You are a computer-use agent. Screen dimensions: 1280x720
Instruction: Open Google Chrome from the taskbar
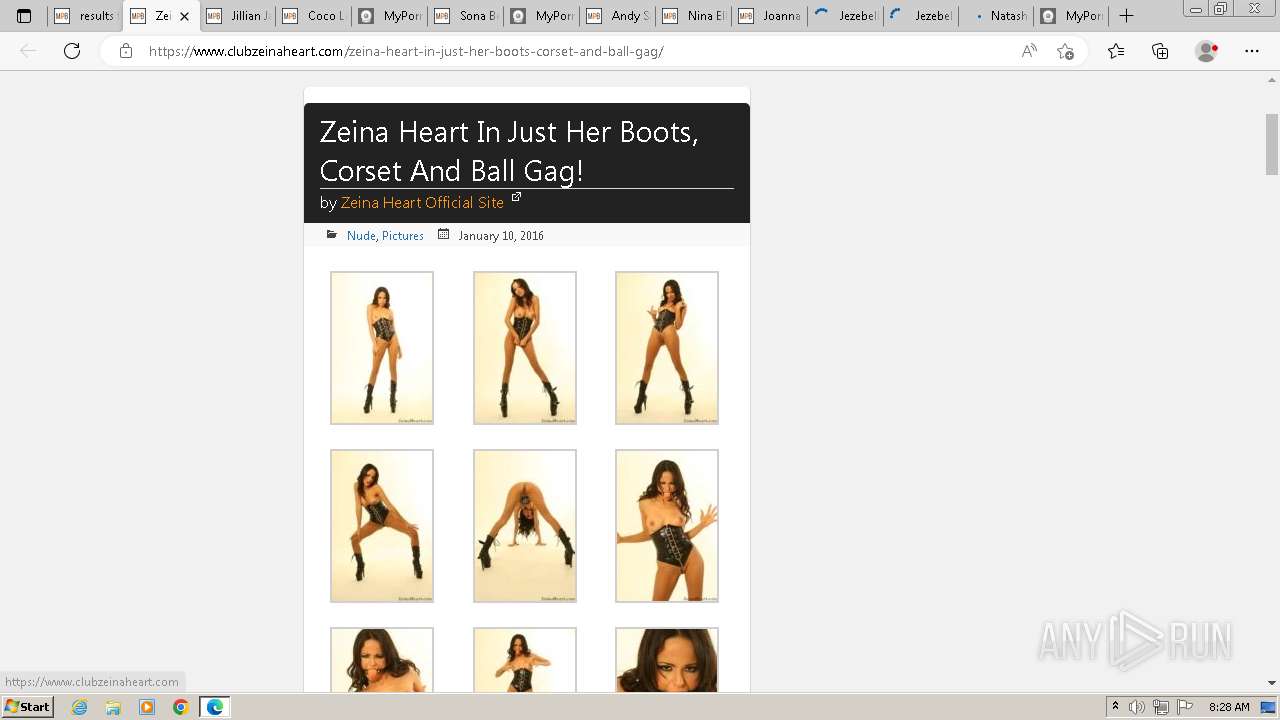click(x=181, y=707)
